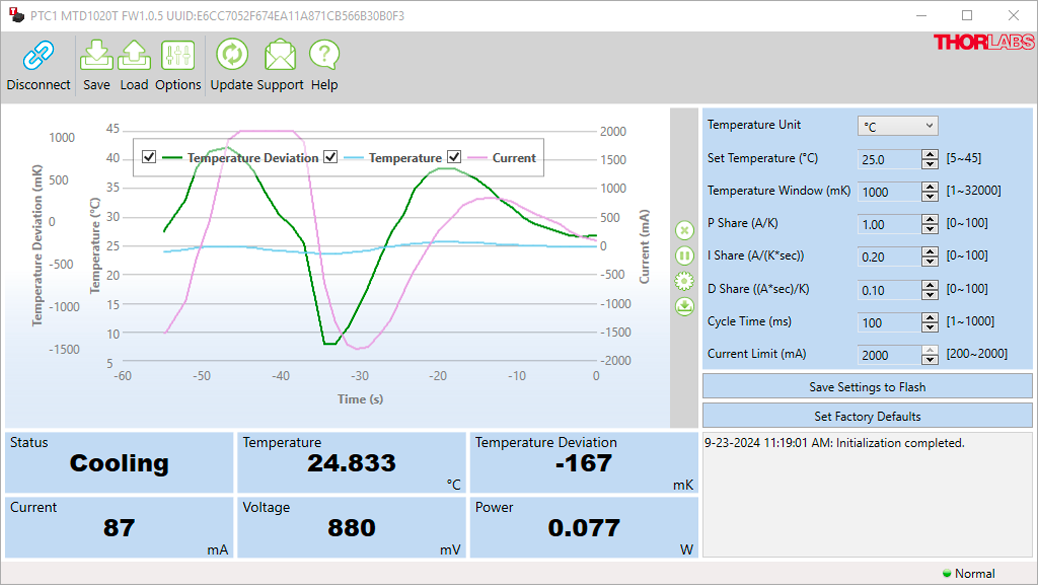Click the Update firmware icon

pos(232,55)
